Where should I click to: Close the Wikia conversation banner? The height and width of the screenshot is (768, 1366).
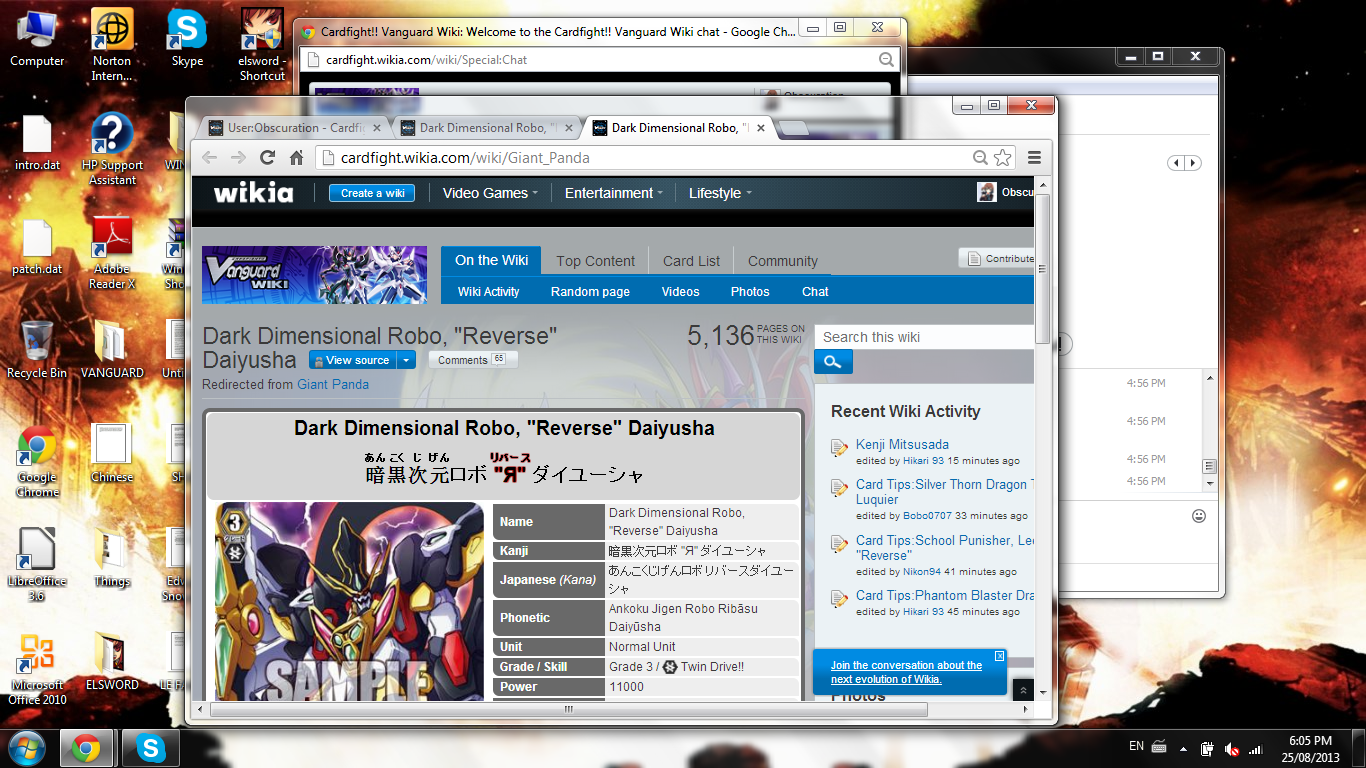pos(999,656)
